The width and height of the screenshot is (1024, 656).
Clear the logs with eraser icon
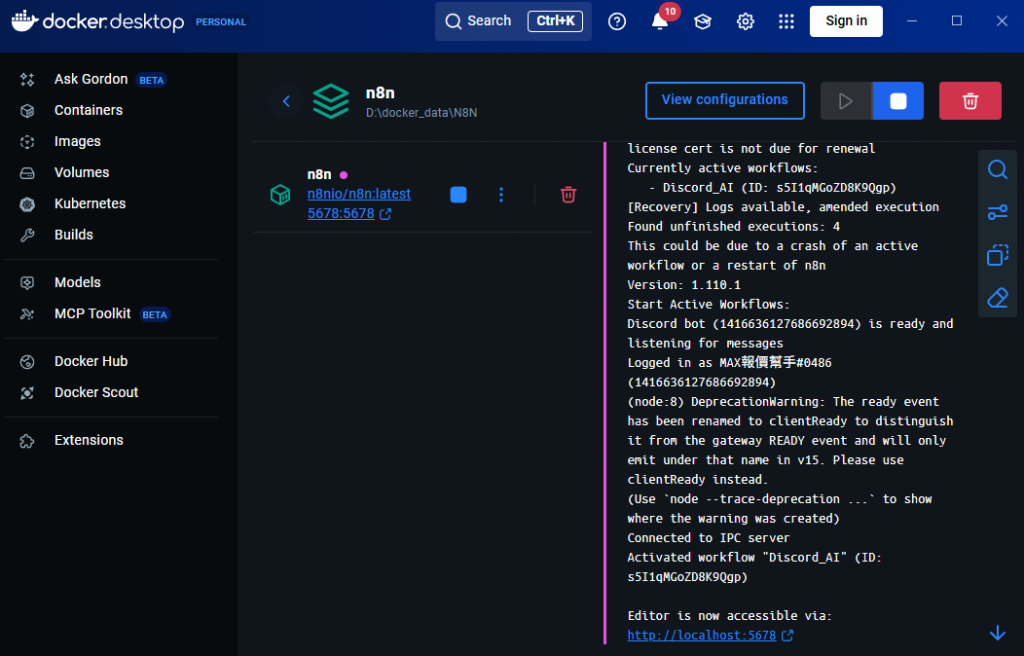(997, 298)
